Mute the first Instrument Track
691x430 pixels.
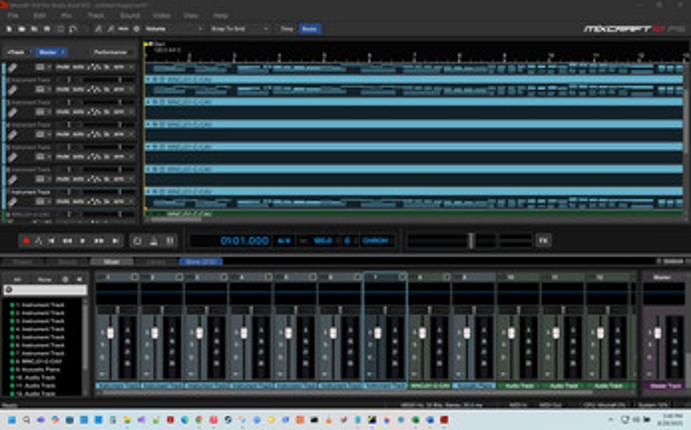point(62,66)
